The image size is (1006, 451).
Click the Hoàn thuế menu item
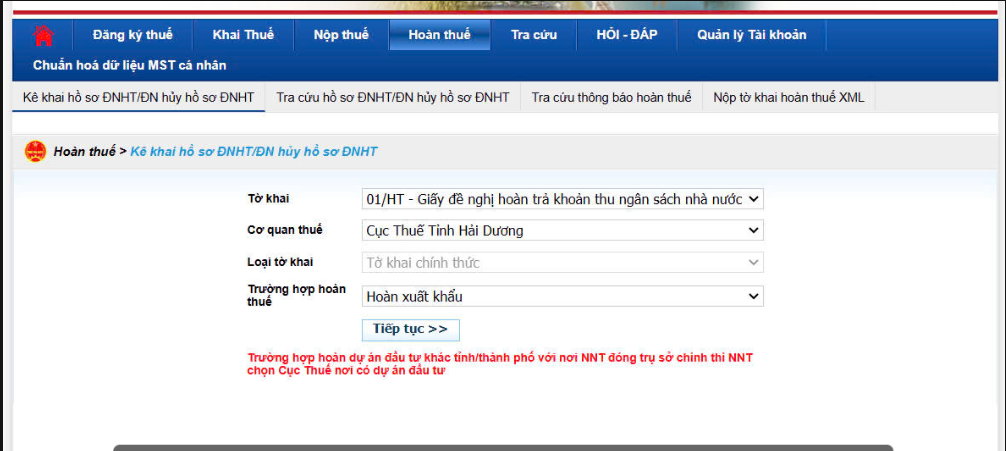pyautogui.click(x=439, y=35)
